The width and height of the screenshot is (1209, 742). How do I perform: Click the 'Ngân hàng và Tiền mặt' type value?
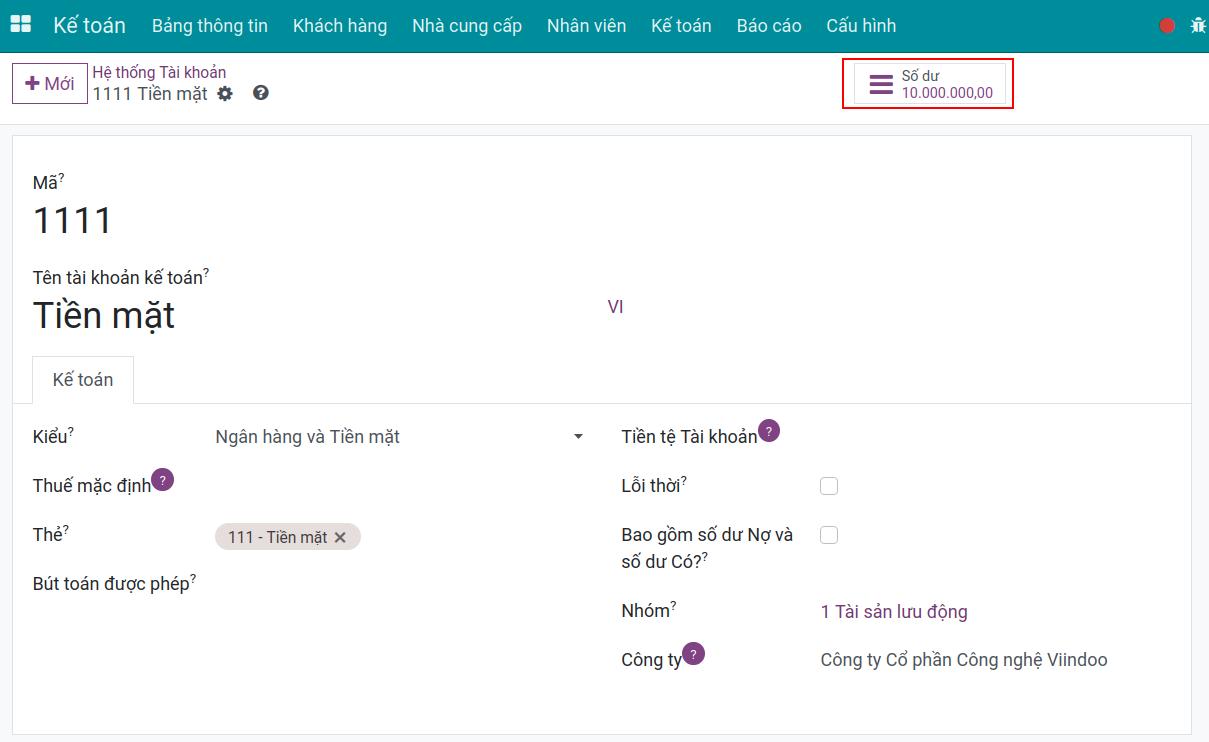[x=308, y=437]
